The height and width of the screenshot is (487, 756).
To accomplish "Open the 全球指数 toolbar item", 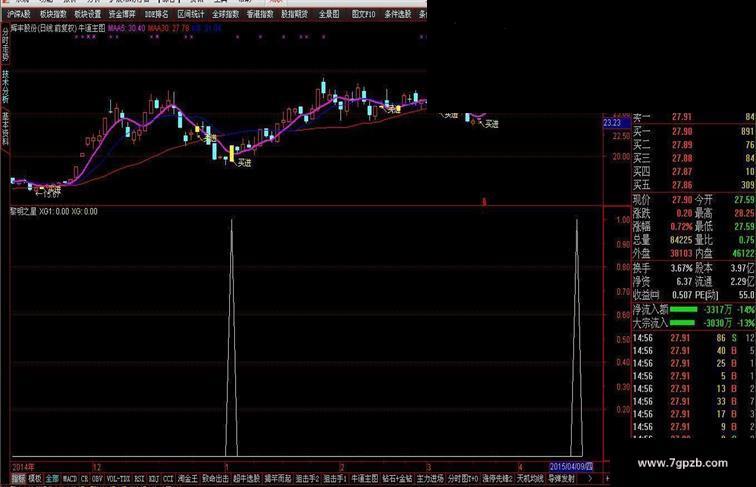I will [226, 14].
